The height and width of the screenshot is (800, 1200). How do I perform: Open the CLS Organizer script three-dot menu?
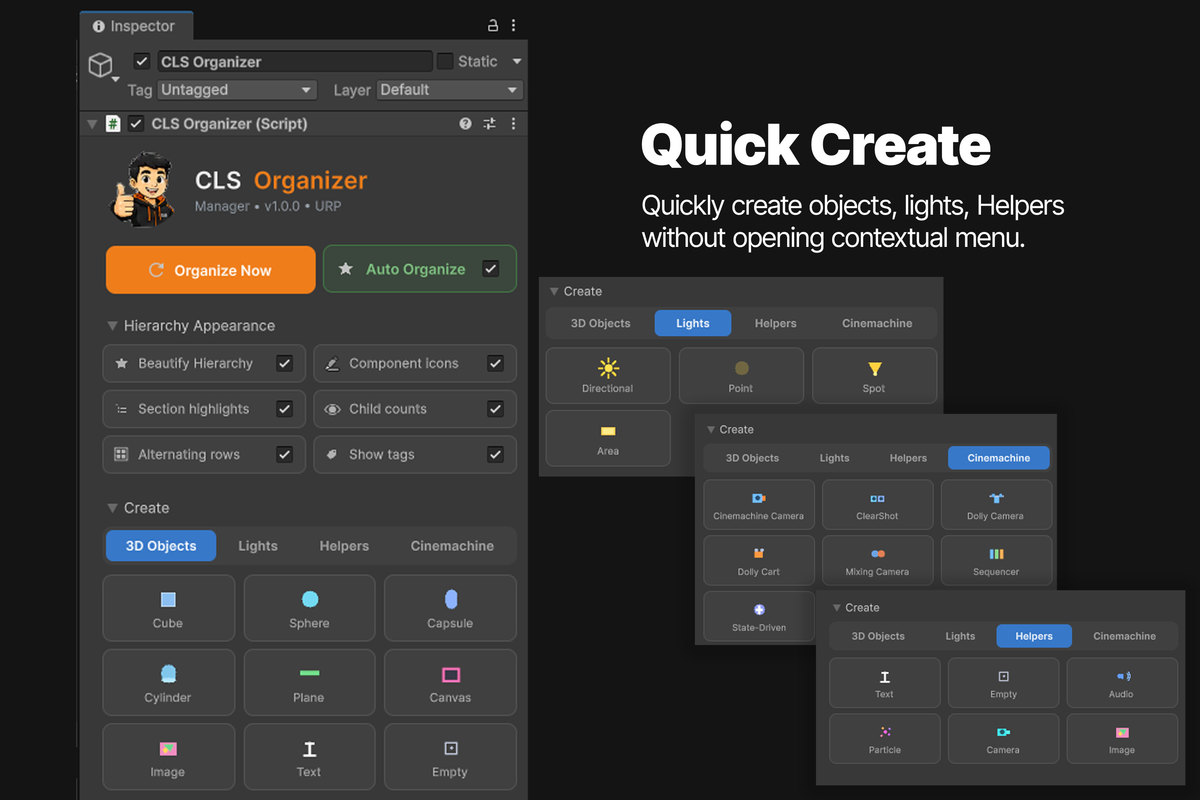click(513, 124)
